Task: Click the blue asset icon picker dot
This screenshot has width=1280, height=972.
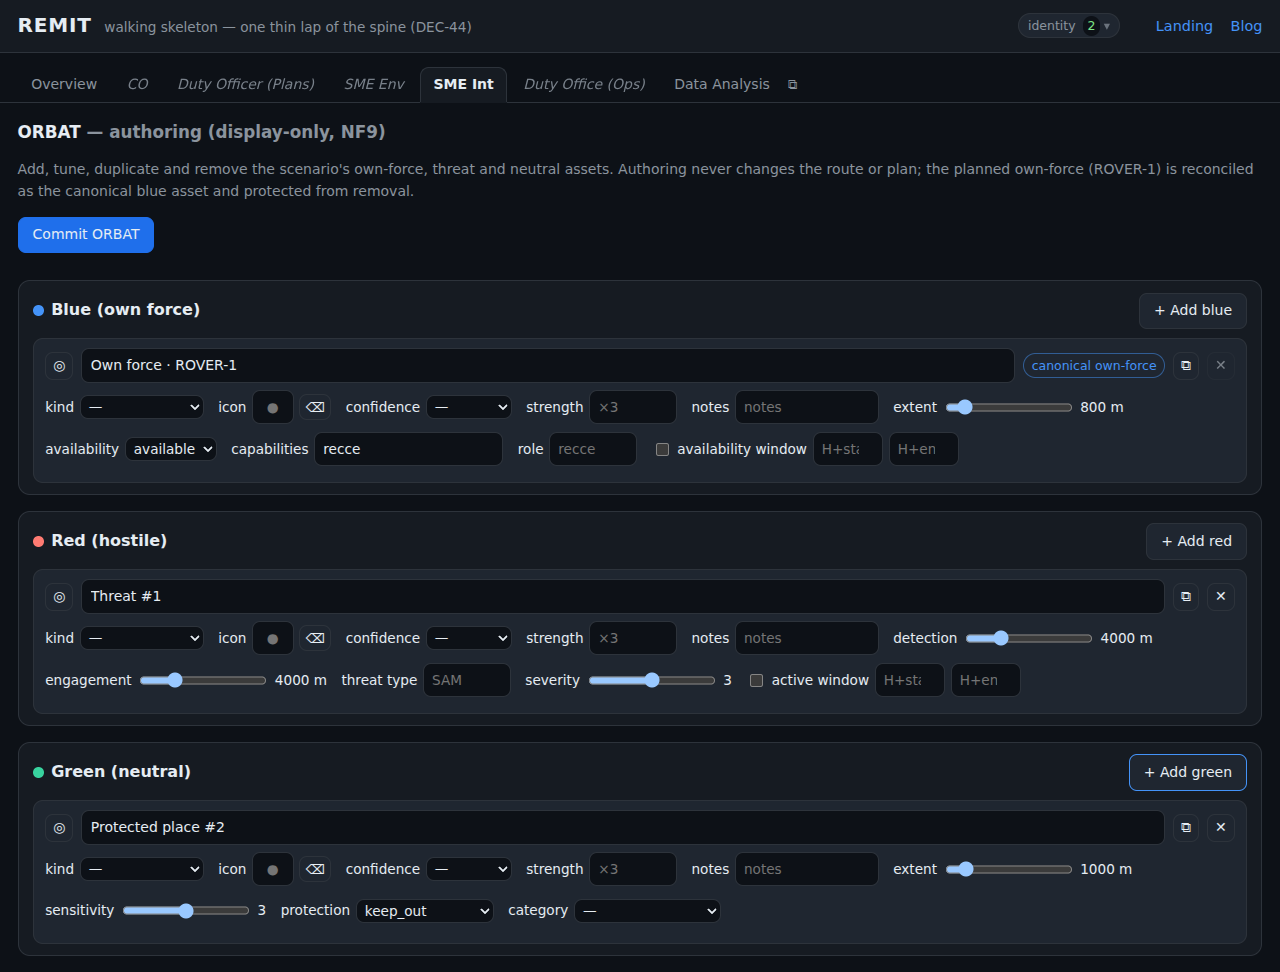Action: point(273,408)
